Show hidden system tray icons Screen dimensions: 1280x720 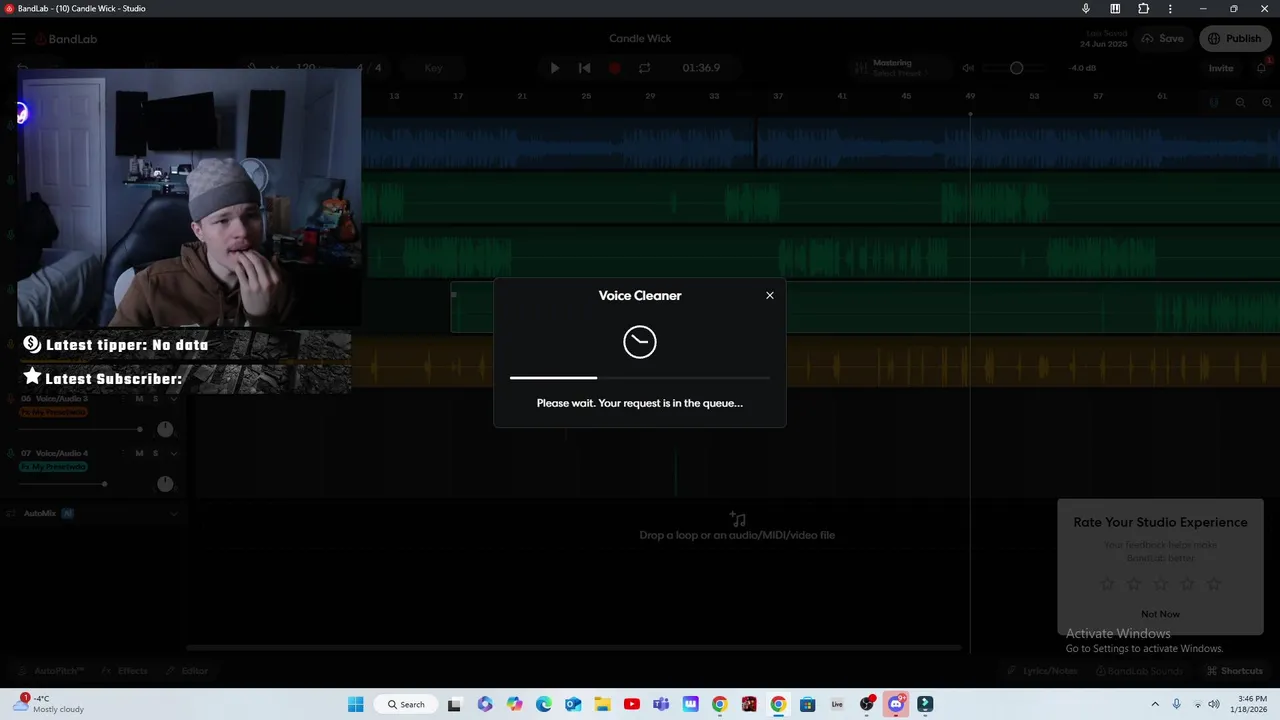pyautogui.click(x=1155, y=704)
